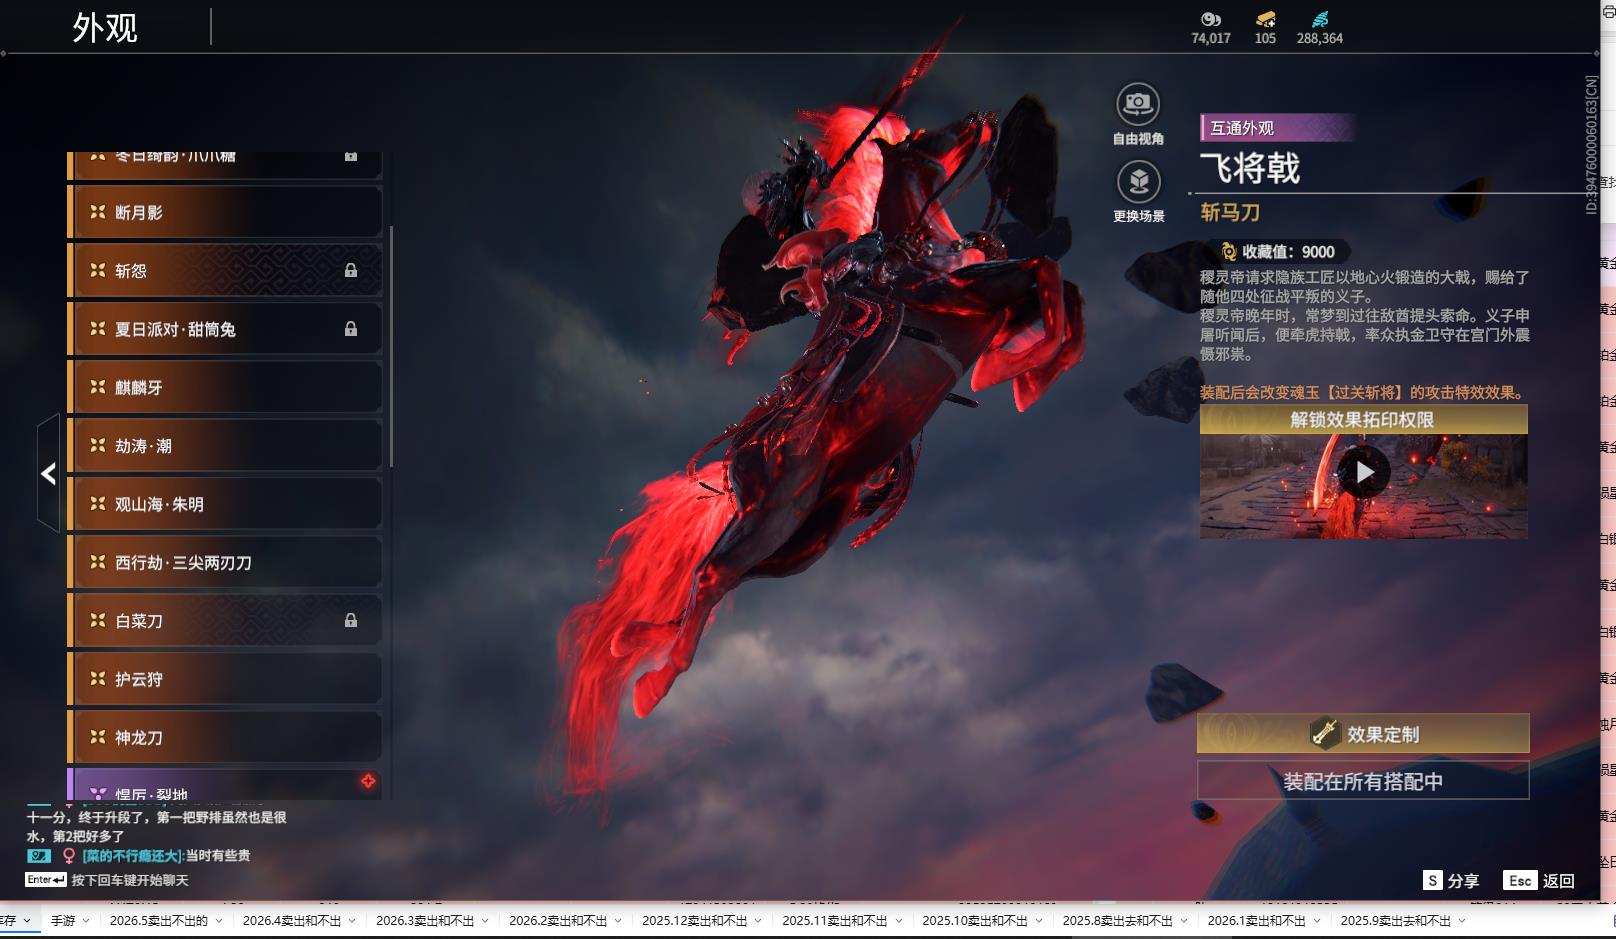Open the 2025.10卖出和不出 tab dropdown arrow
Viewport: 1616px width, 939px height.
[x=1039, y=921]
